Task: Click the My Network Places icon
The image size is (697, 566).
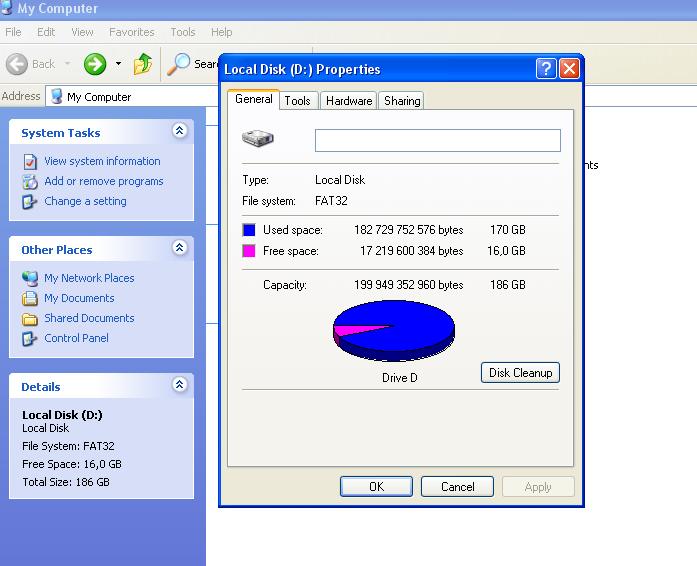Action: [30, 278]
